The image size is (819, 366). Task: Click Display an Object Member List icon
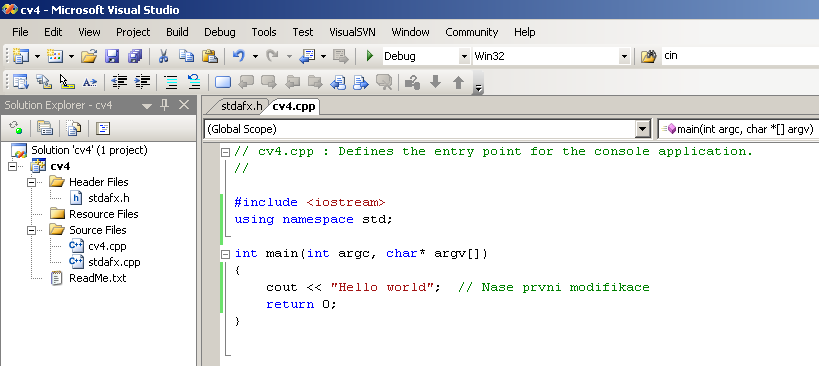tap(21, 82)
